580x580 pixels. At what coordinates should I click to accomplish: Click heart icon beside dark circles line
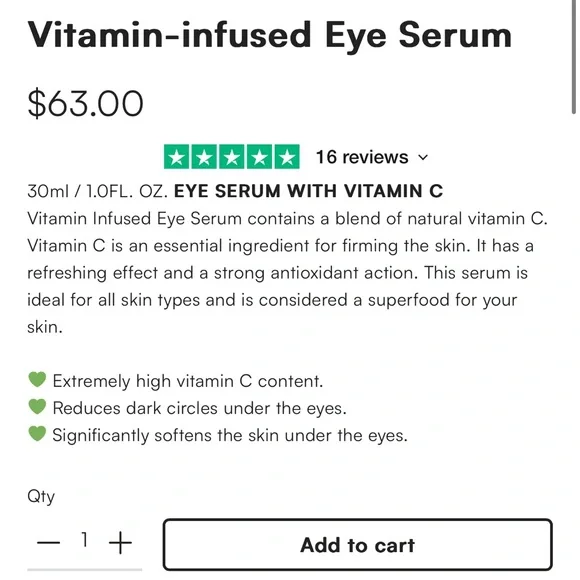point(37,407)
